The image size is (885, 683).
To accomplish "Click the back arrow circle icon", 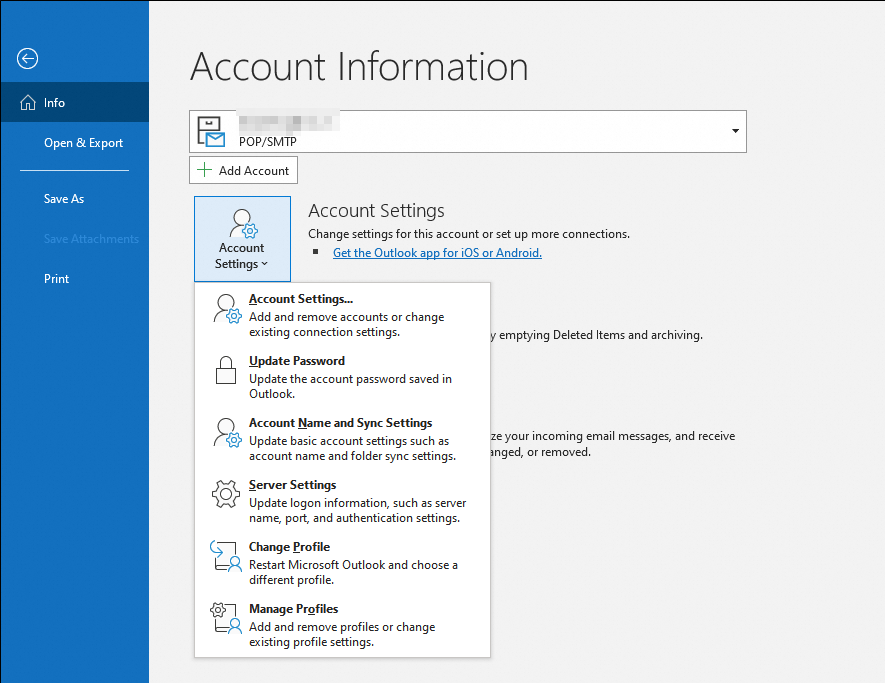I will click(27, 59).
